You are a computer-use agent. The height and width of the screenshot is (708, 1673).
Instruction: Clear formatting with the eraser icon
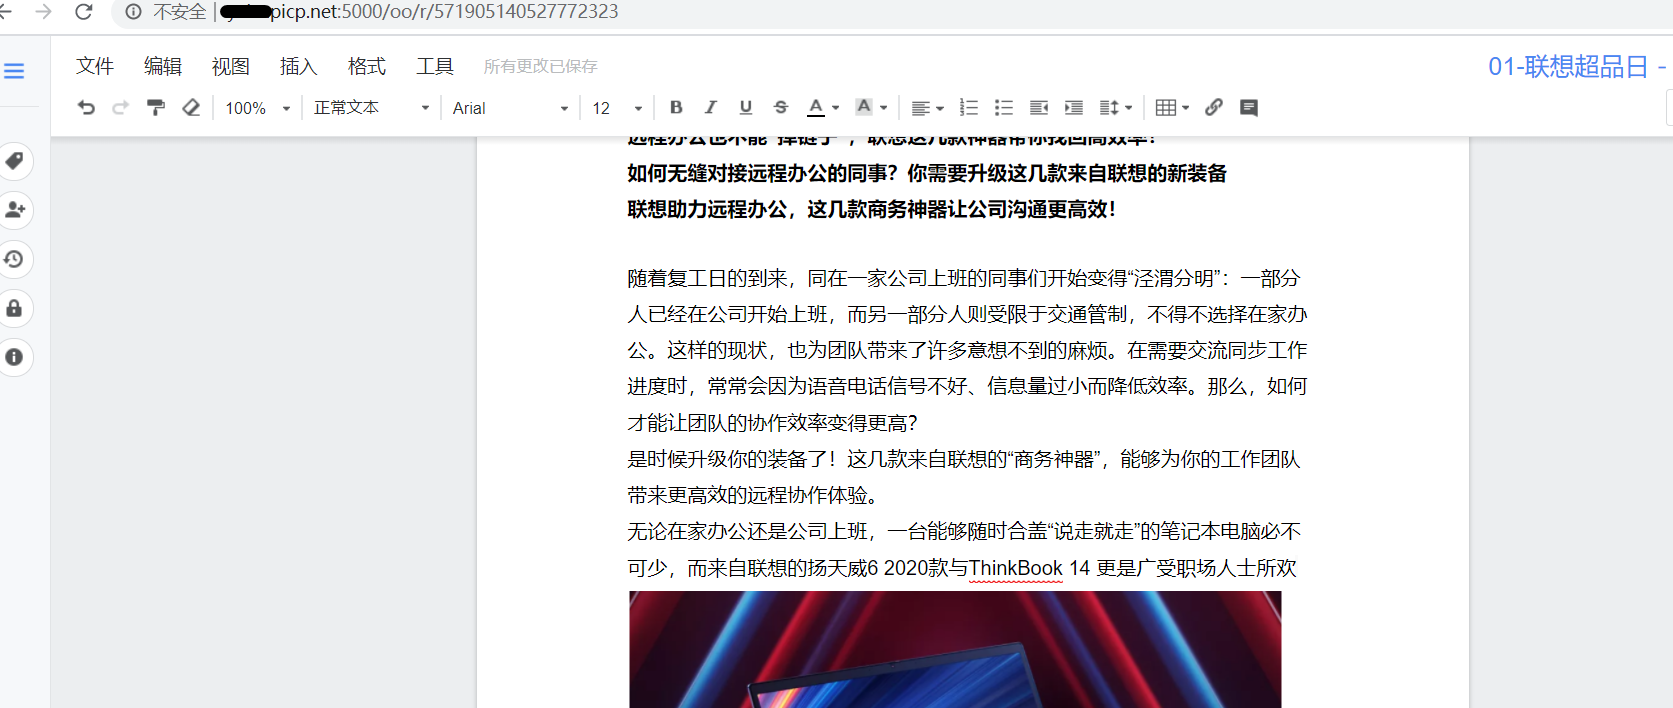tap(191, 107)
